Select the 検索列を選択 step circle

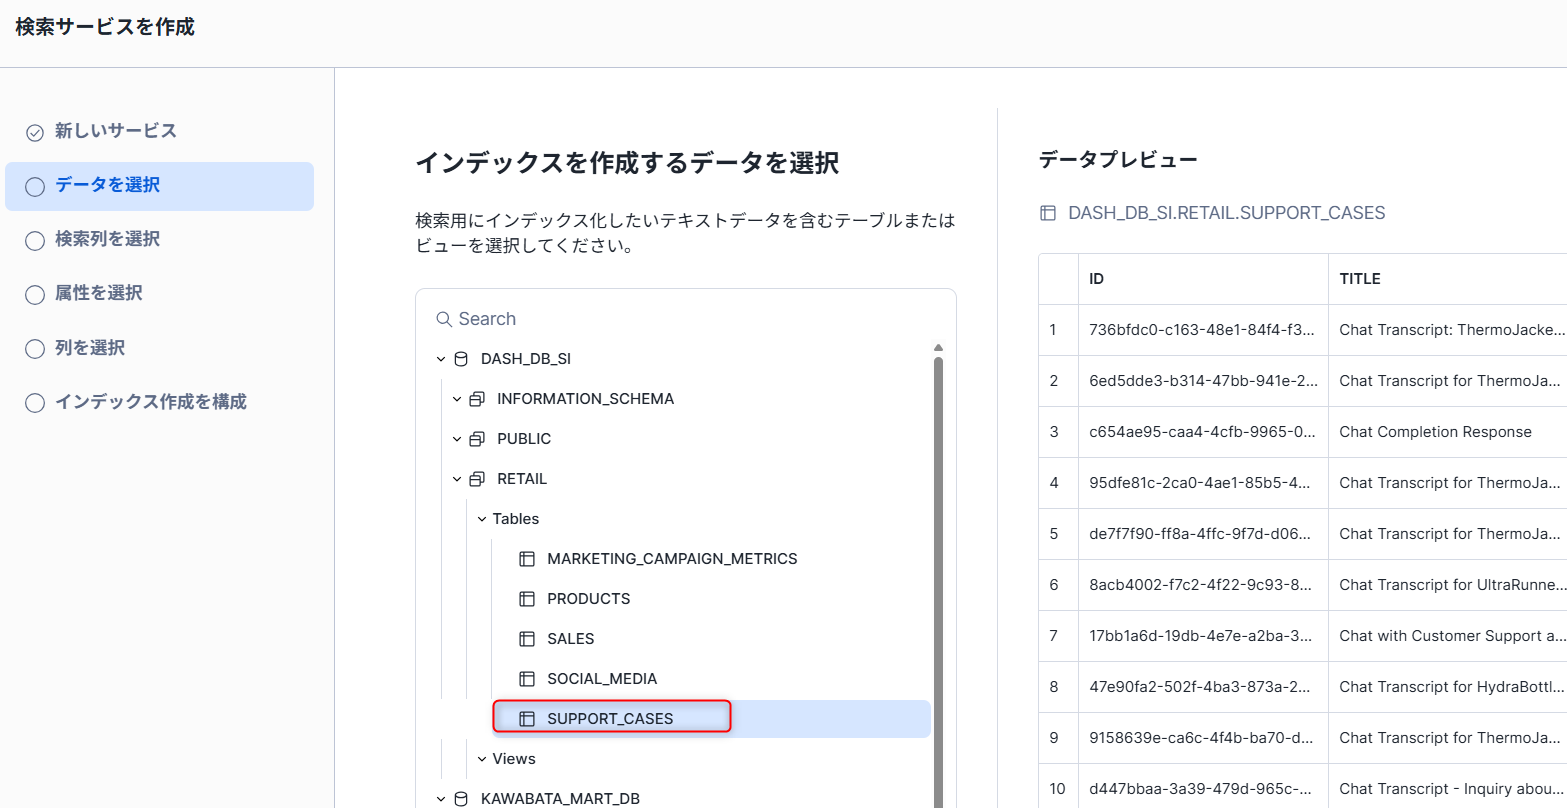pyautogui.click(x=35, y=241)
